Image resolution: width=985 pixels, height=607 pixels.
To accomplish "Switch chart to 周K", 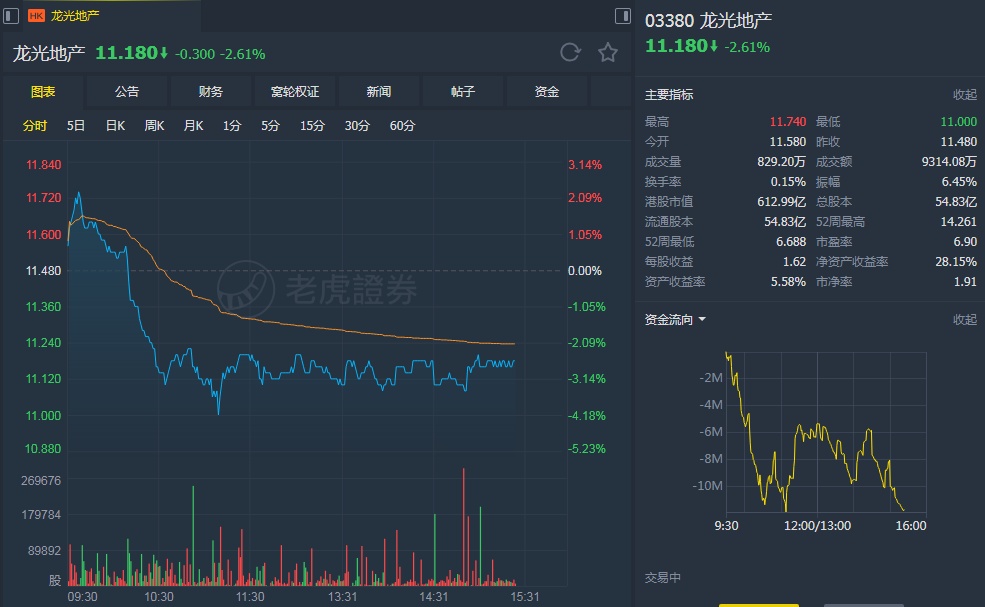I will (155, 126).
